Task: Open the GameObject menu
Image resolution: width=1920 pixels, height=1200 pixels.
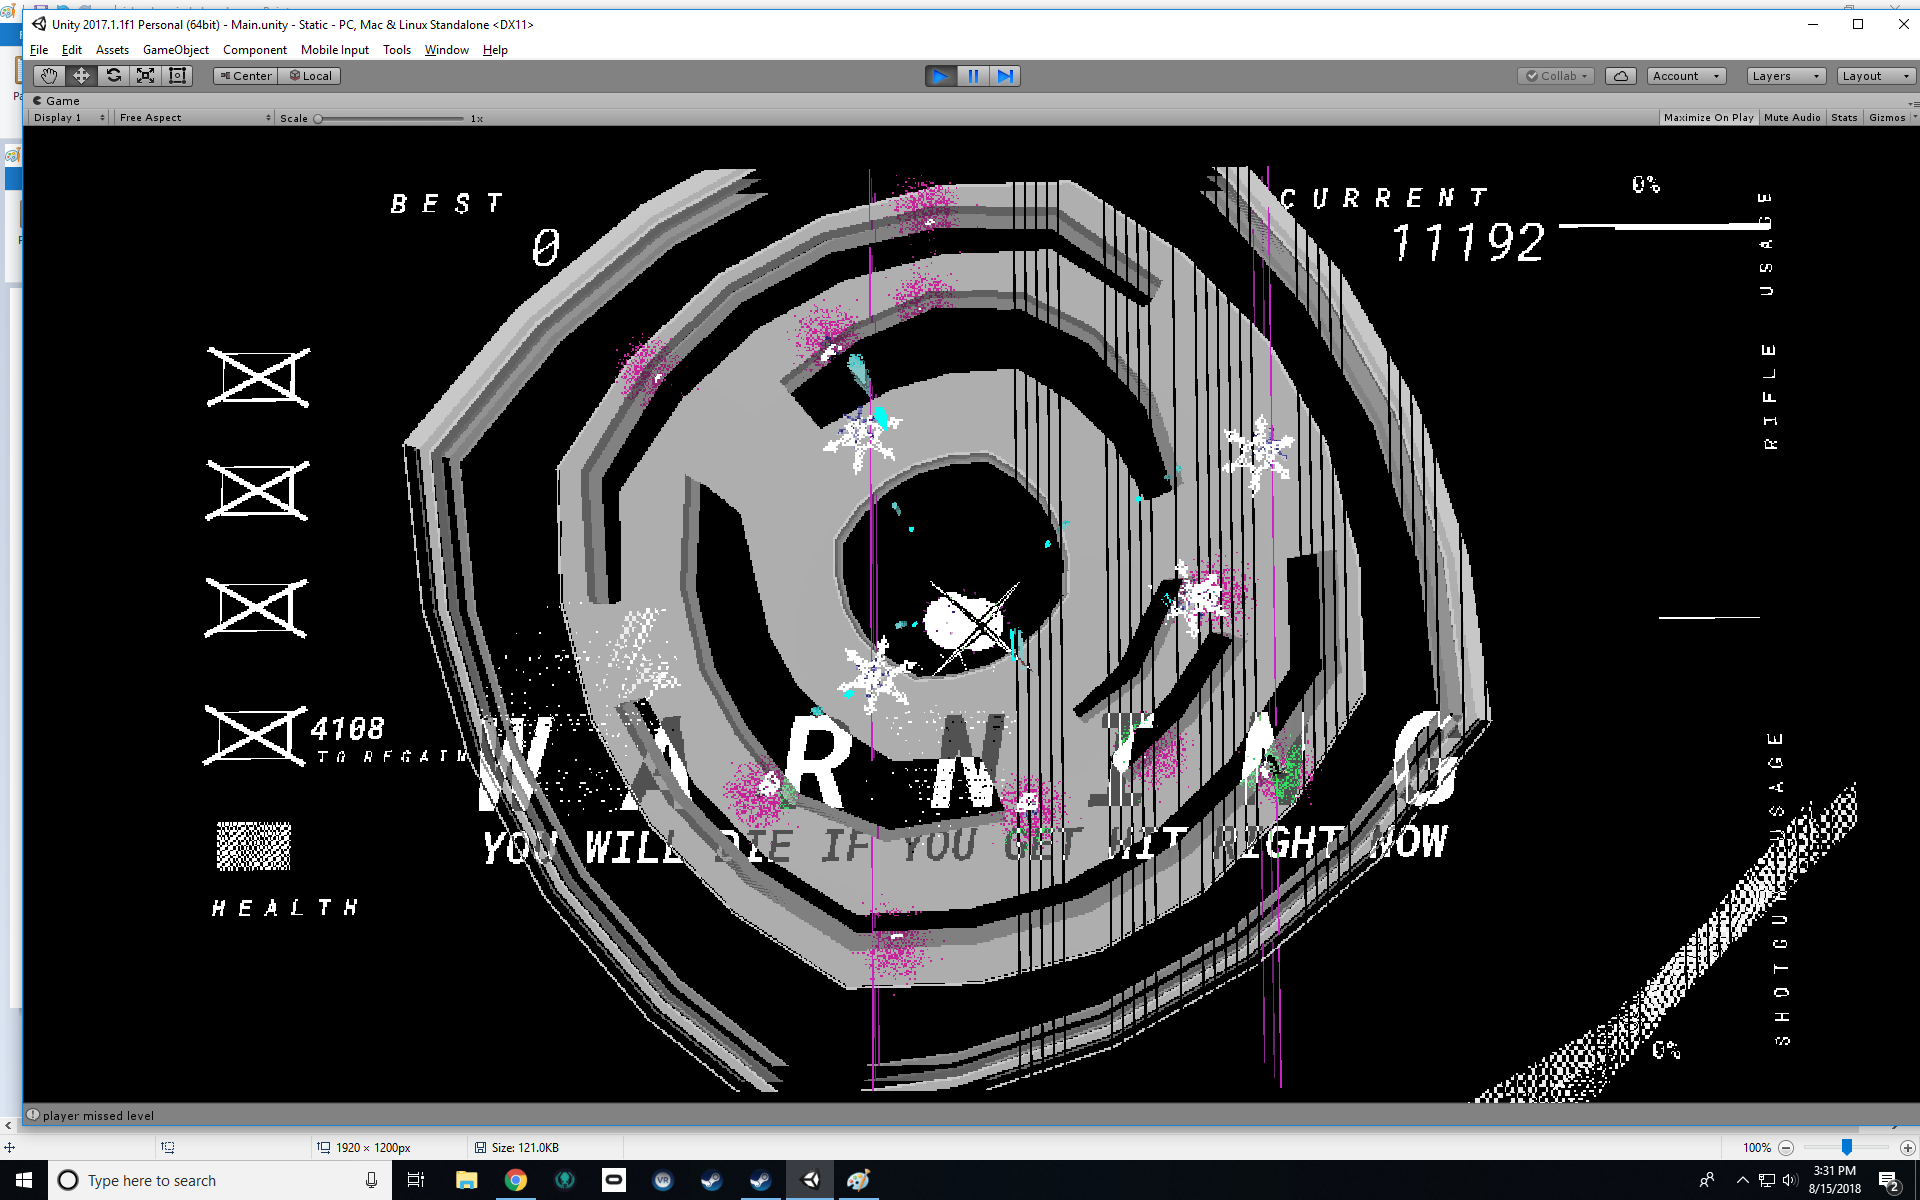Action: coord(175,50)
